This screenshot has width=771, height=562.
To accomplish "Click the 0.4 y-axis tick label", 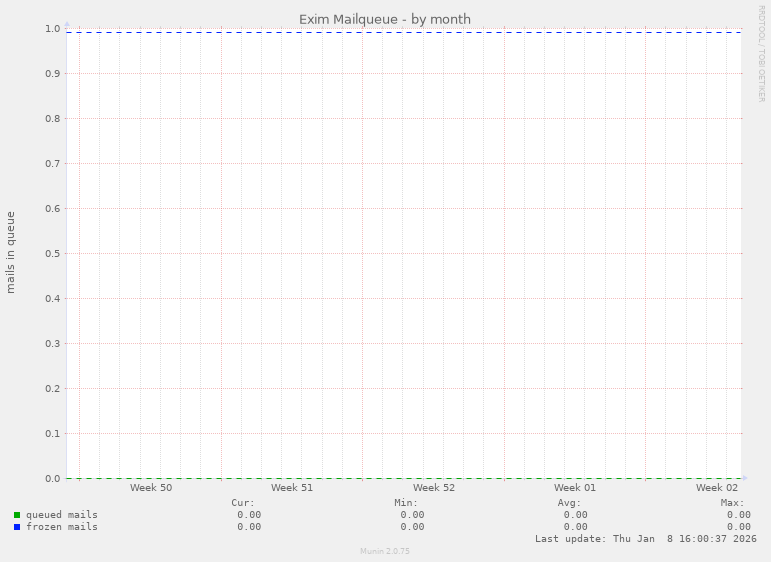I will pos(53,298).
